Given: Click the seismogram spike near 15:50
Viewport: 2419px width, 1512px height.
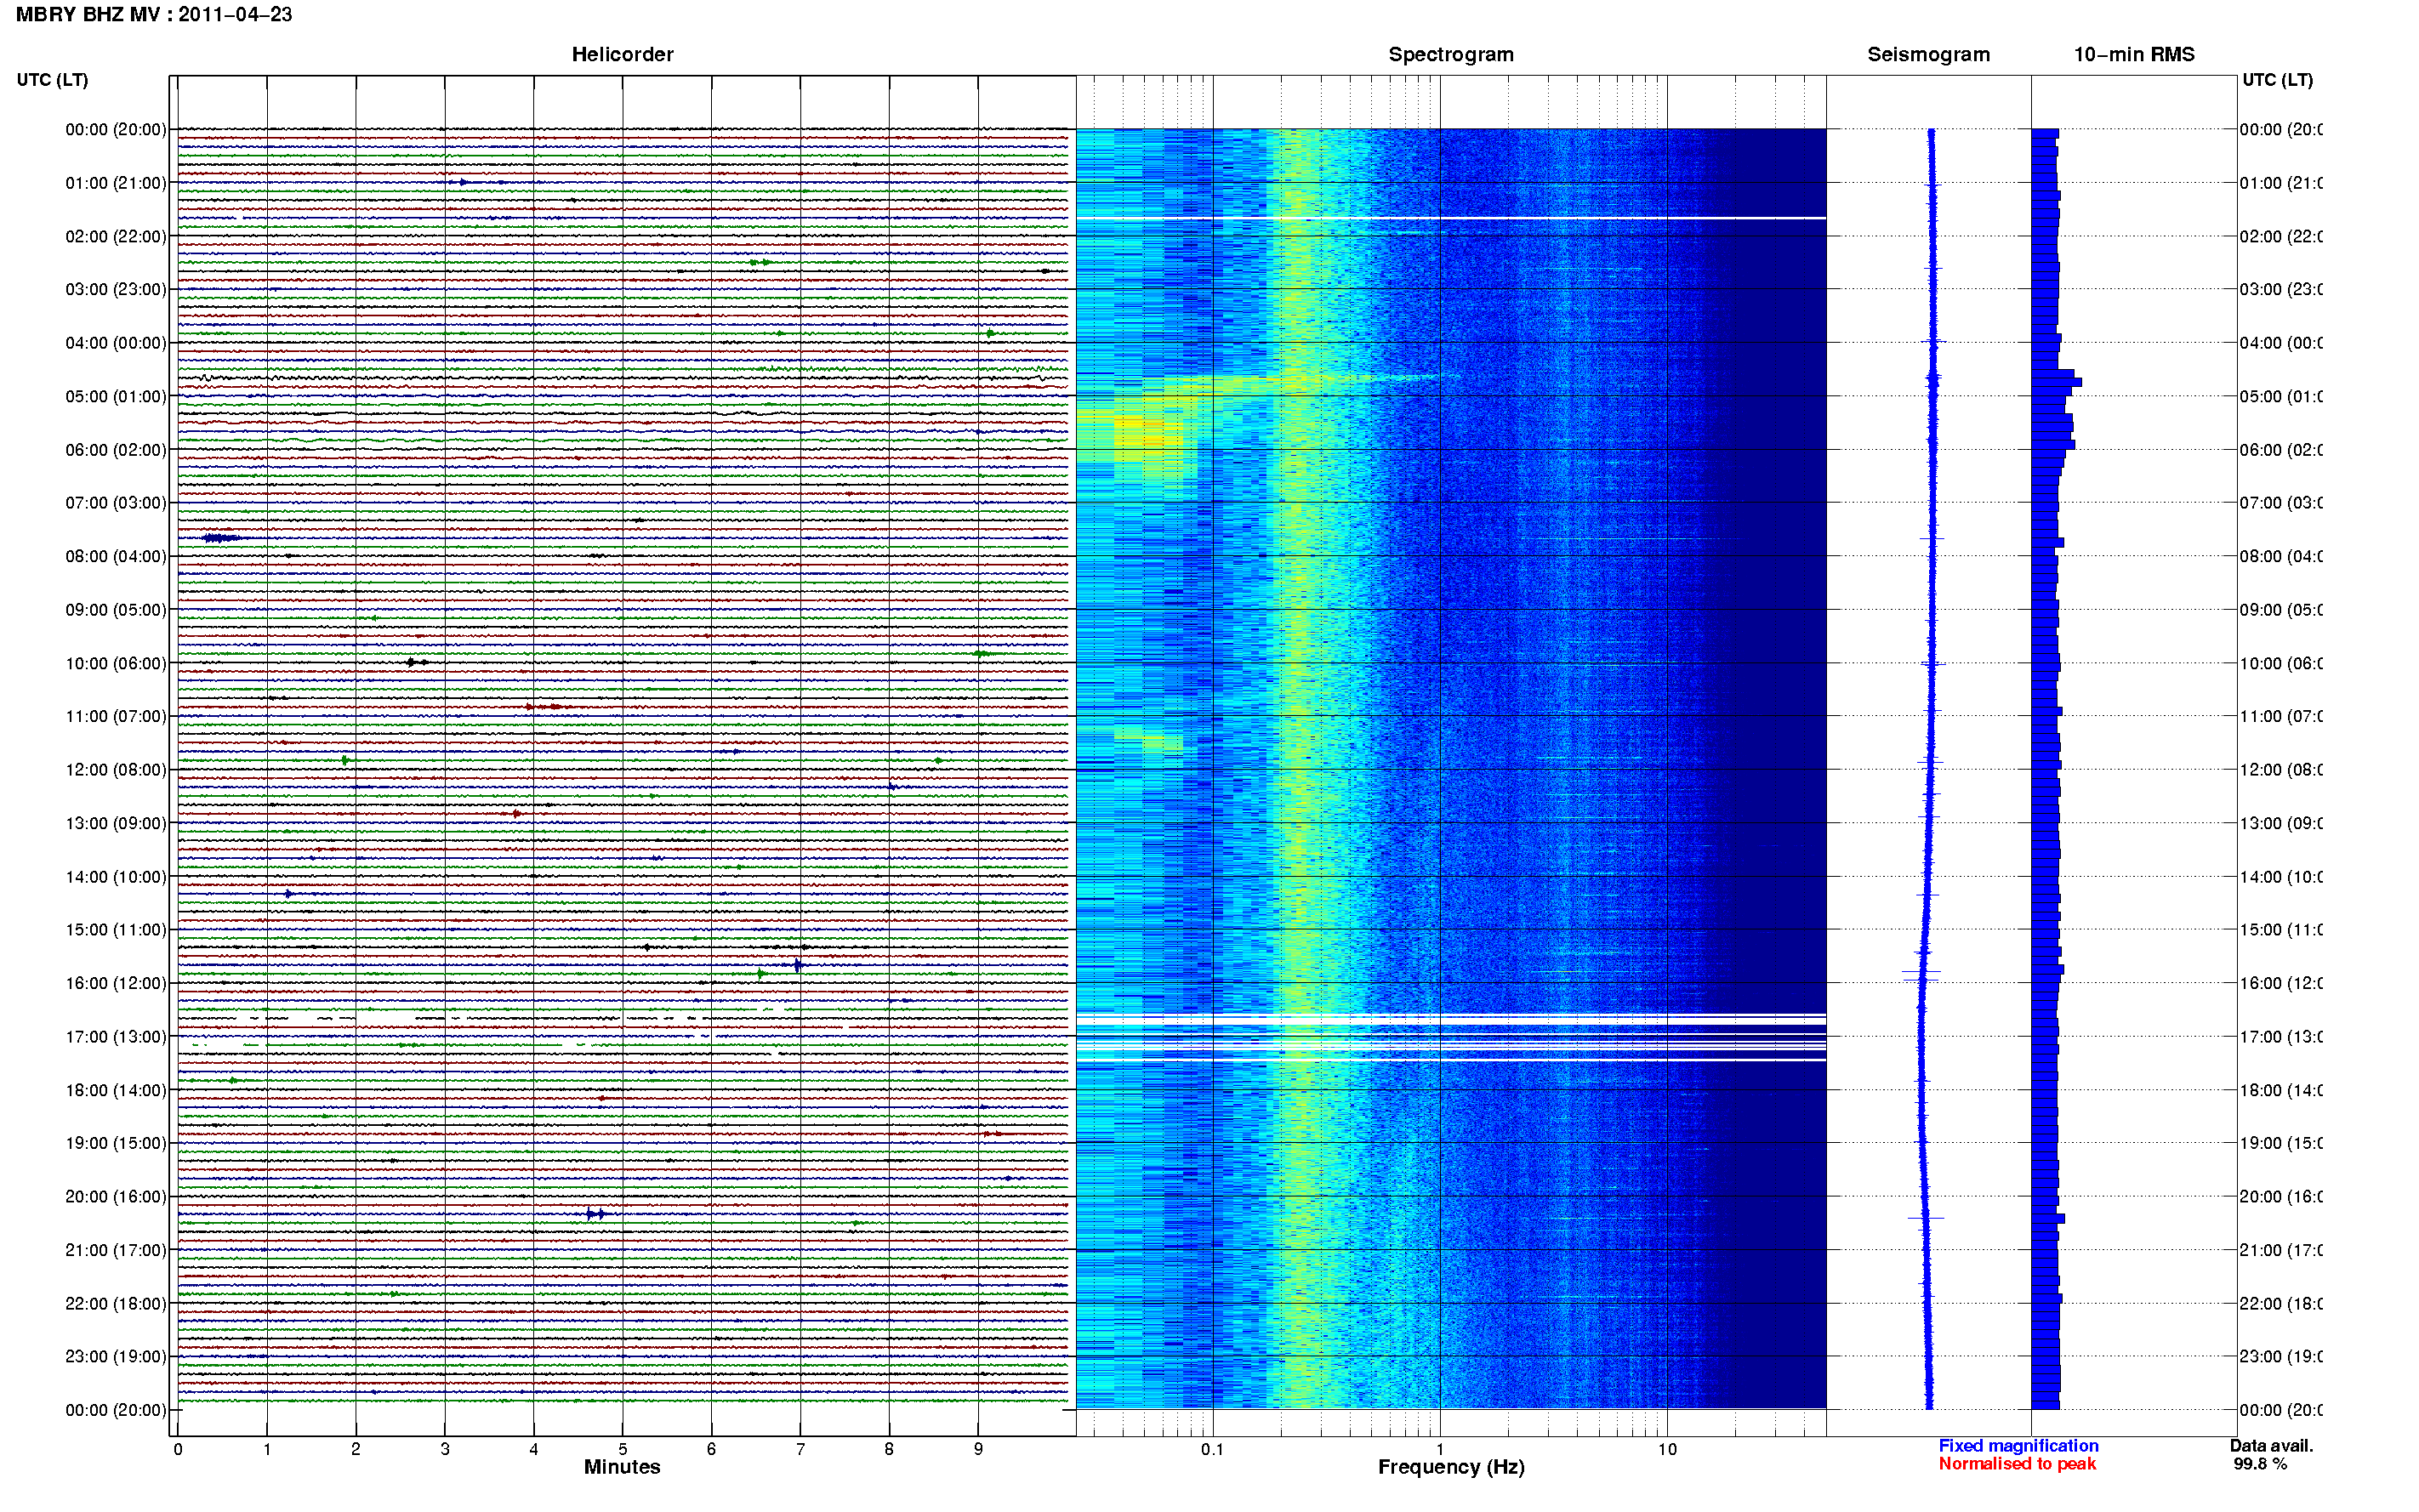Looking at the screenshot, I should coord(1921,972).
